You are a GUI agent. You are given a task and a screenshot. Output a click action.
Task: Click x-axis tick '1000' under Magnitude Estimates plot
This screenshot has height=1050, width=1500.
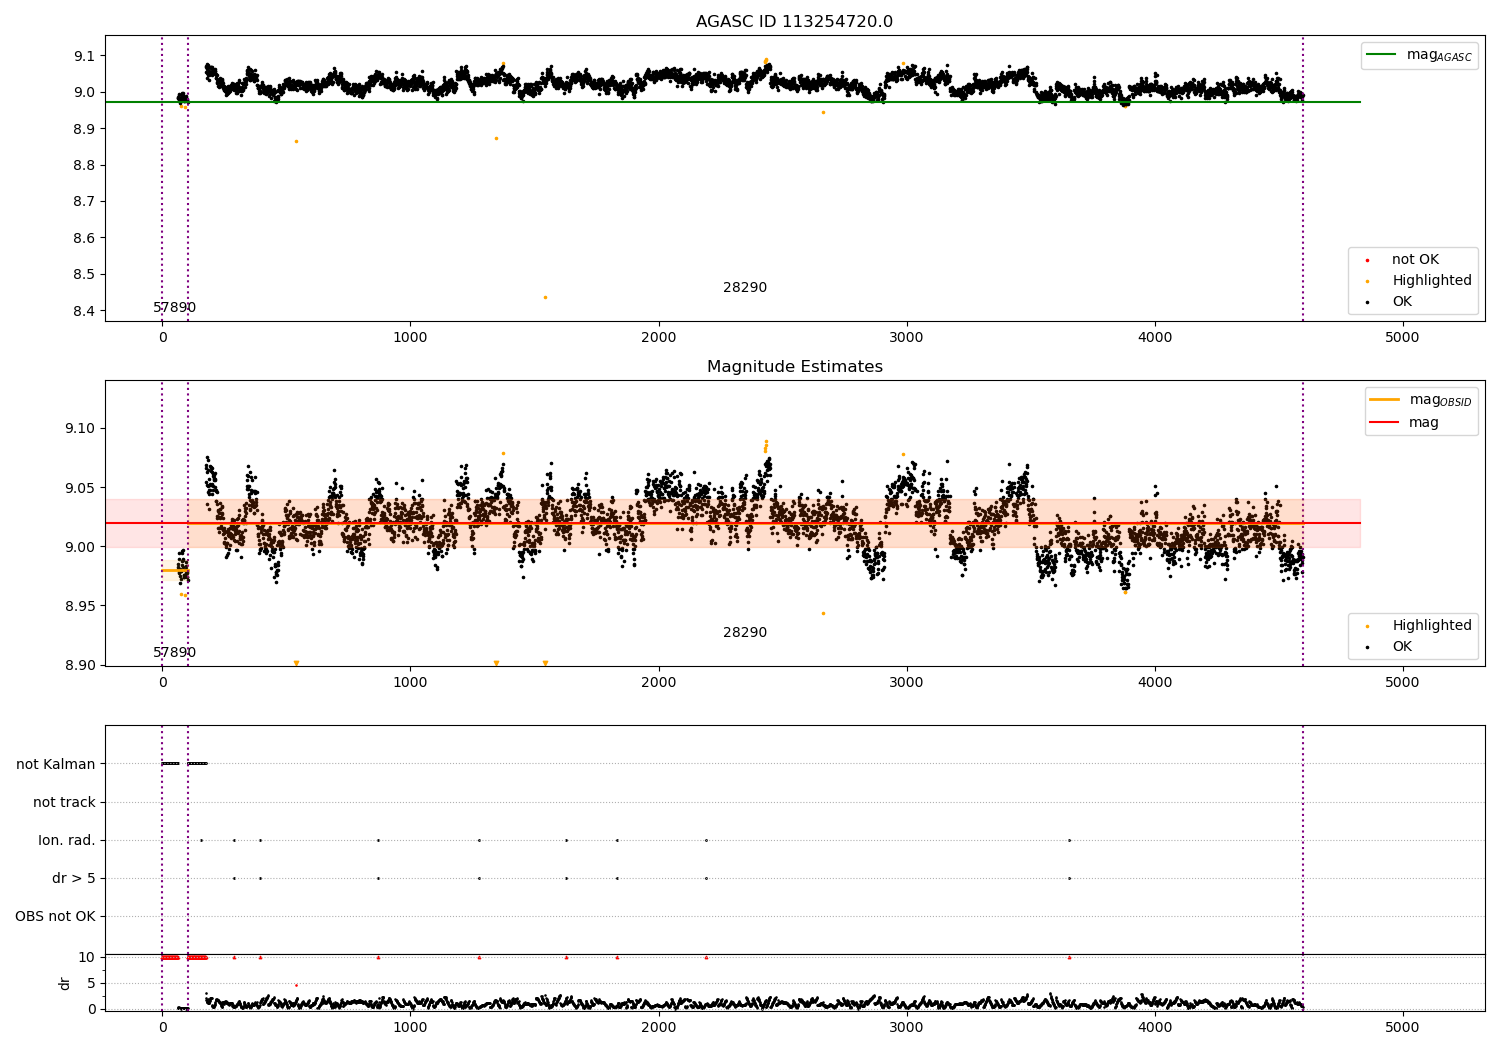coord(410,683)
